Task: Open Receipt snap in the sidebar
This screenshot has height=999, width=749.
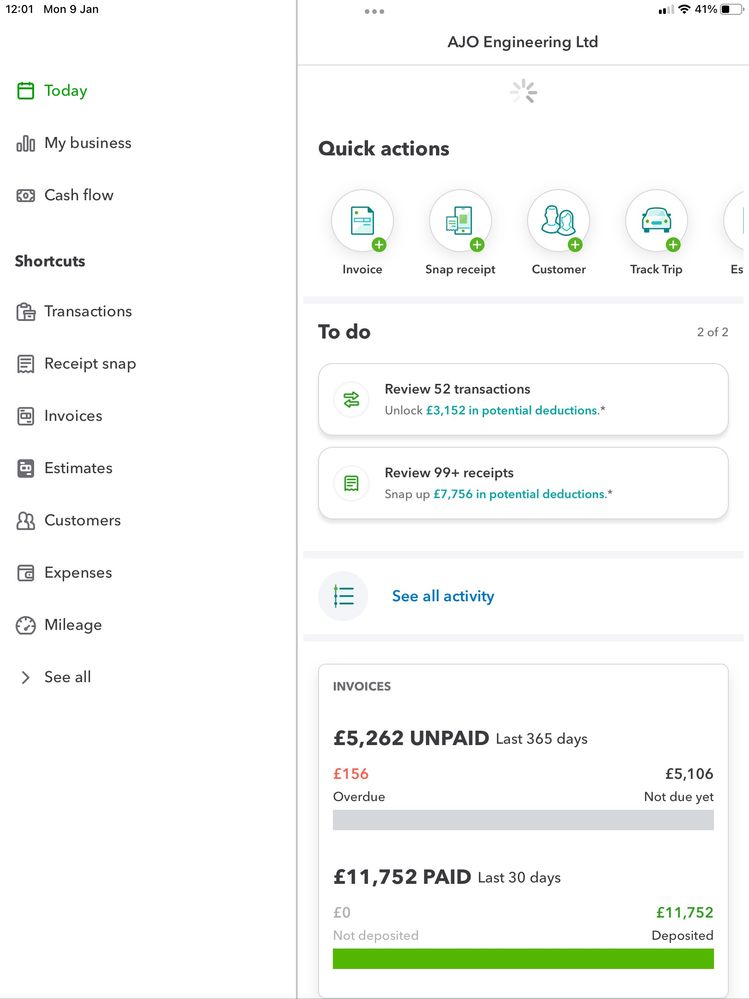Action: pos(89,364)
